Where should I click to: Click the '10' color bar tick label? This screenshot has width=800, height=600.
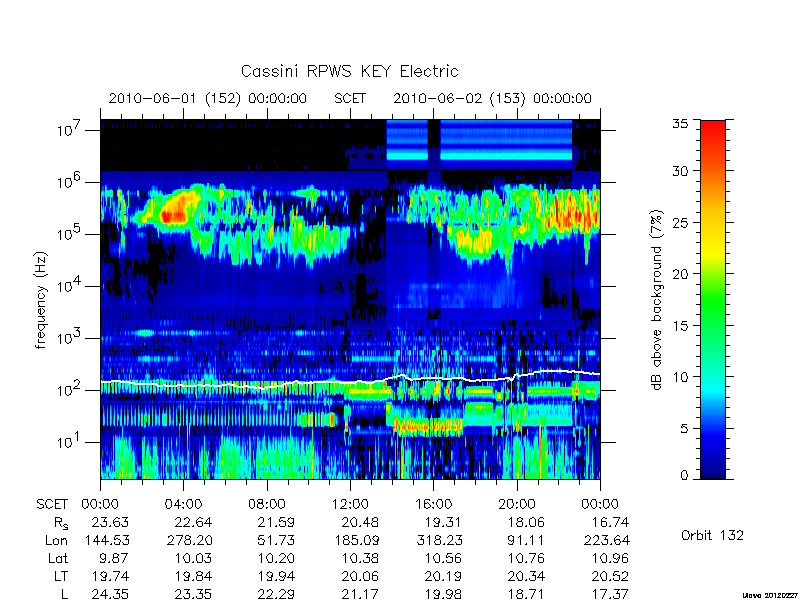click(681, 377)
